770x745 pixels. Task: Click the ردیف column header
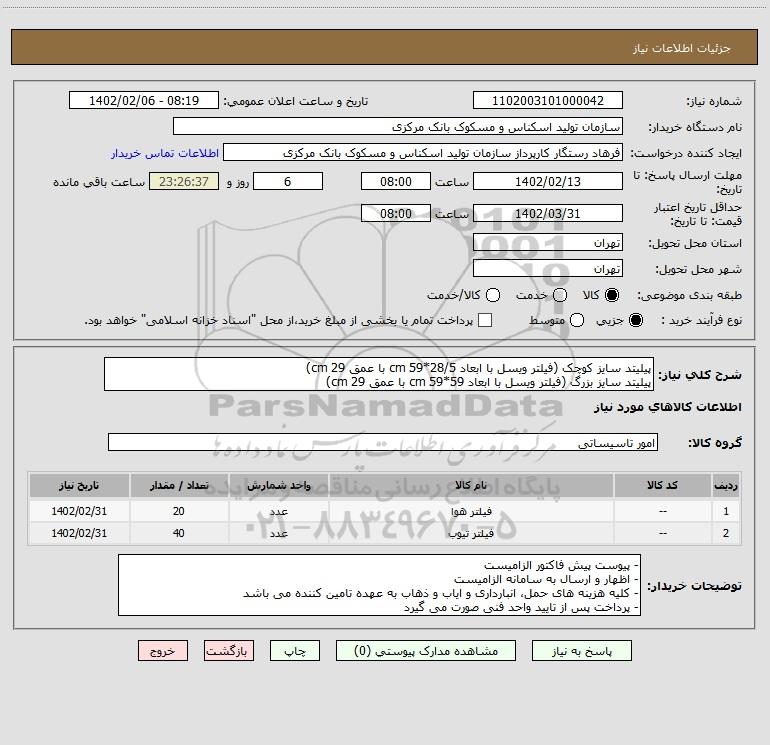[x=726, y=485]
